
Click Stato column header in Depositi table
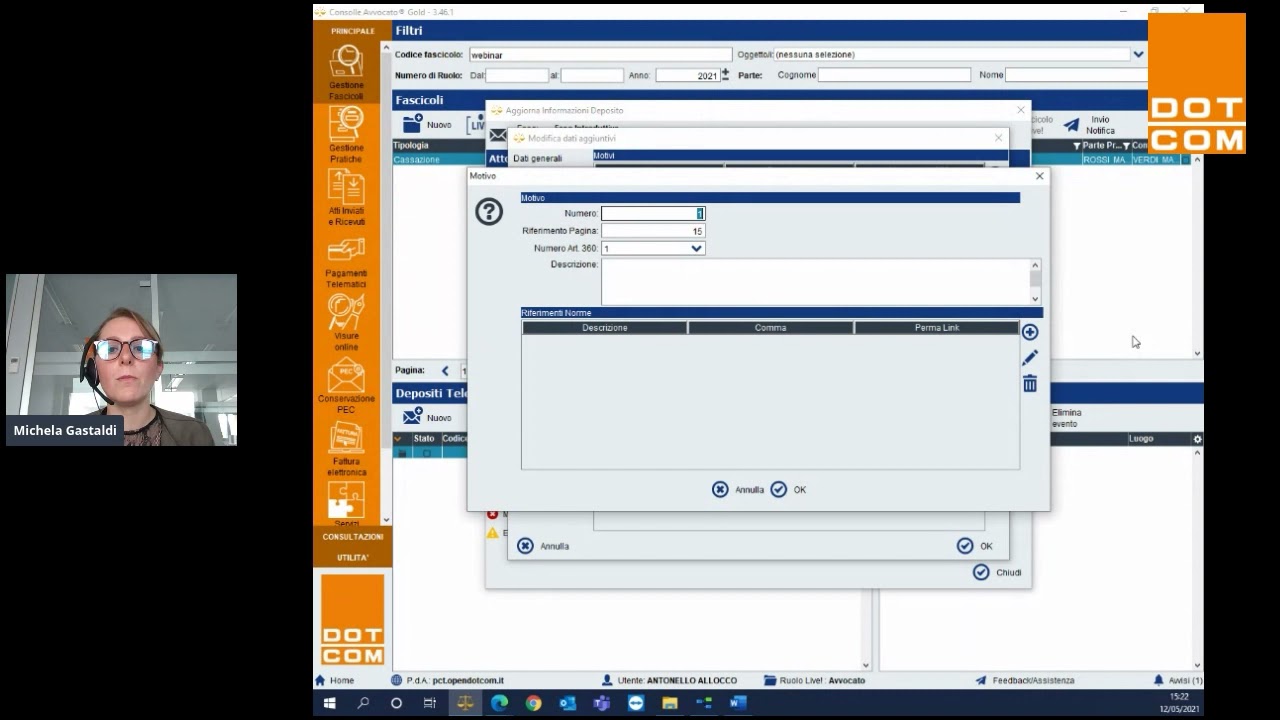point(424,439)
